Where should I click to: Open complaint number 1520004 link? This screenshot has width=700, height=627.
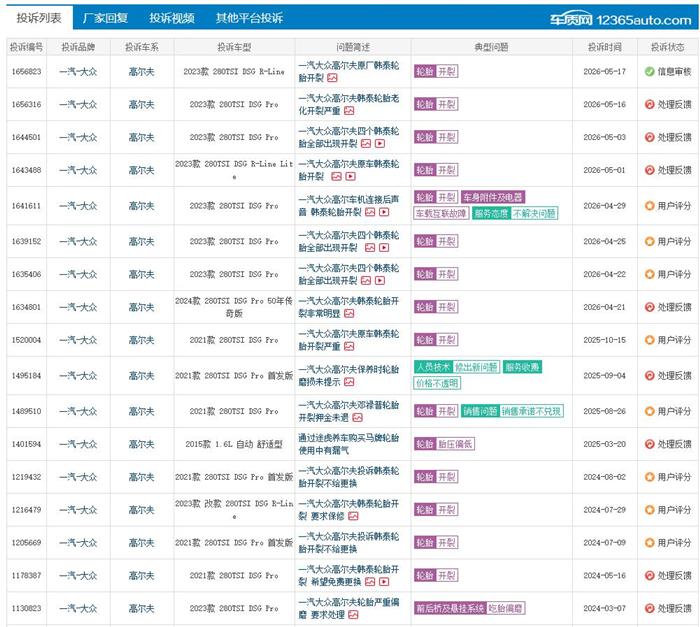coord(26,340)
